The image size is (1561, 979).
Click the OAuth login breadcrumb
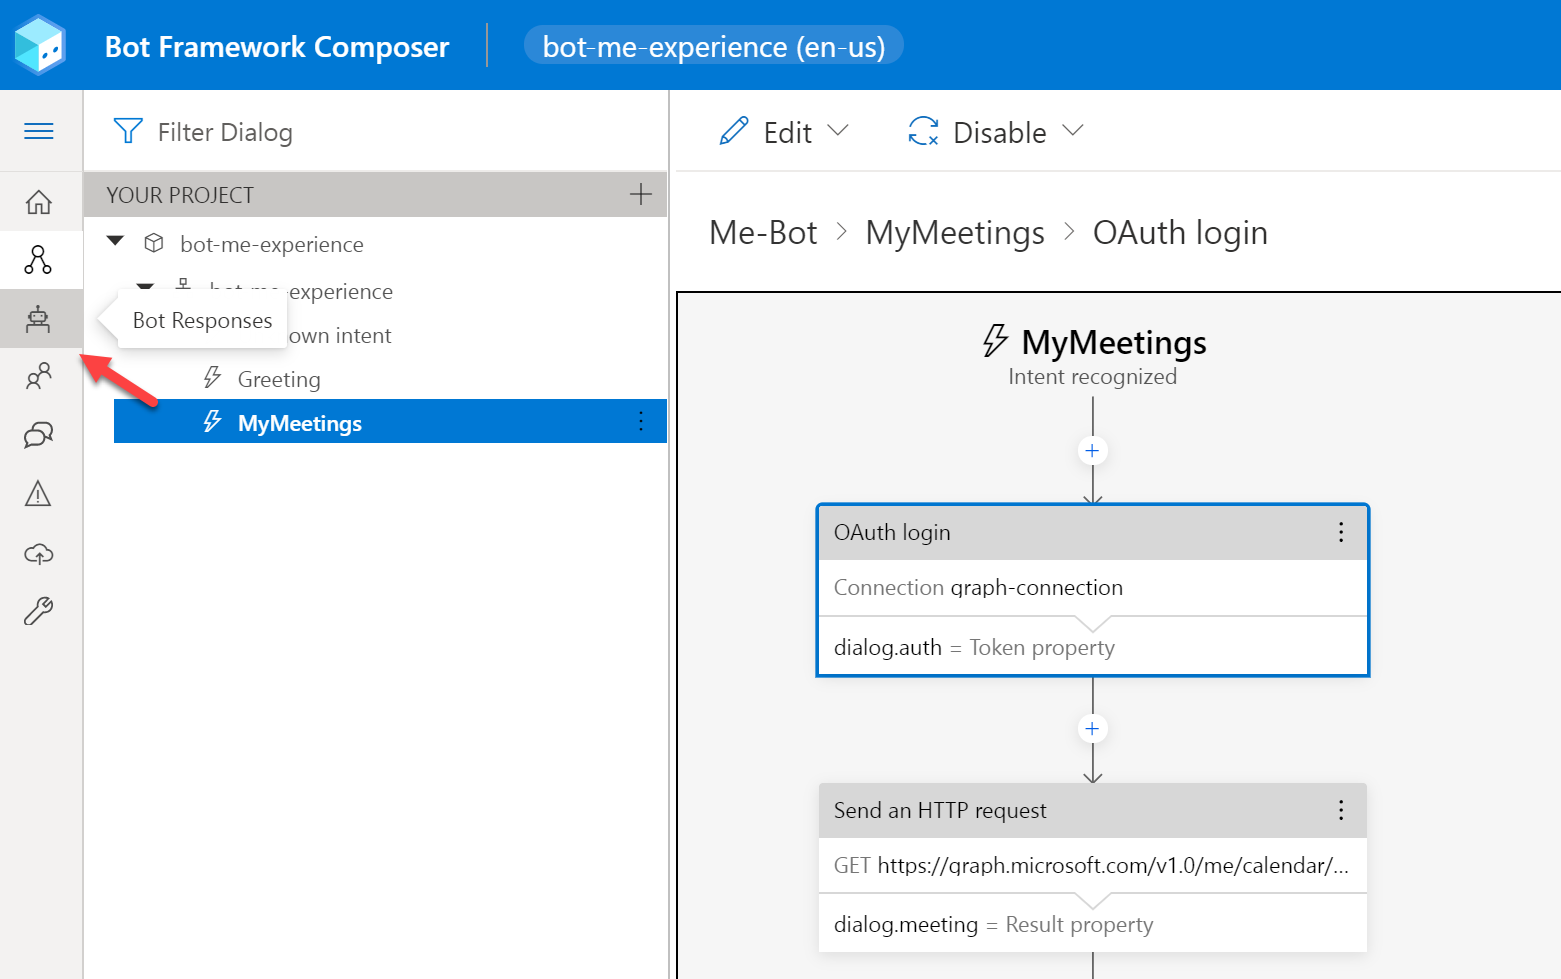[x=1180, y=232]
